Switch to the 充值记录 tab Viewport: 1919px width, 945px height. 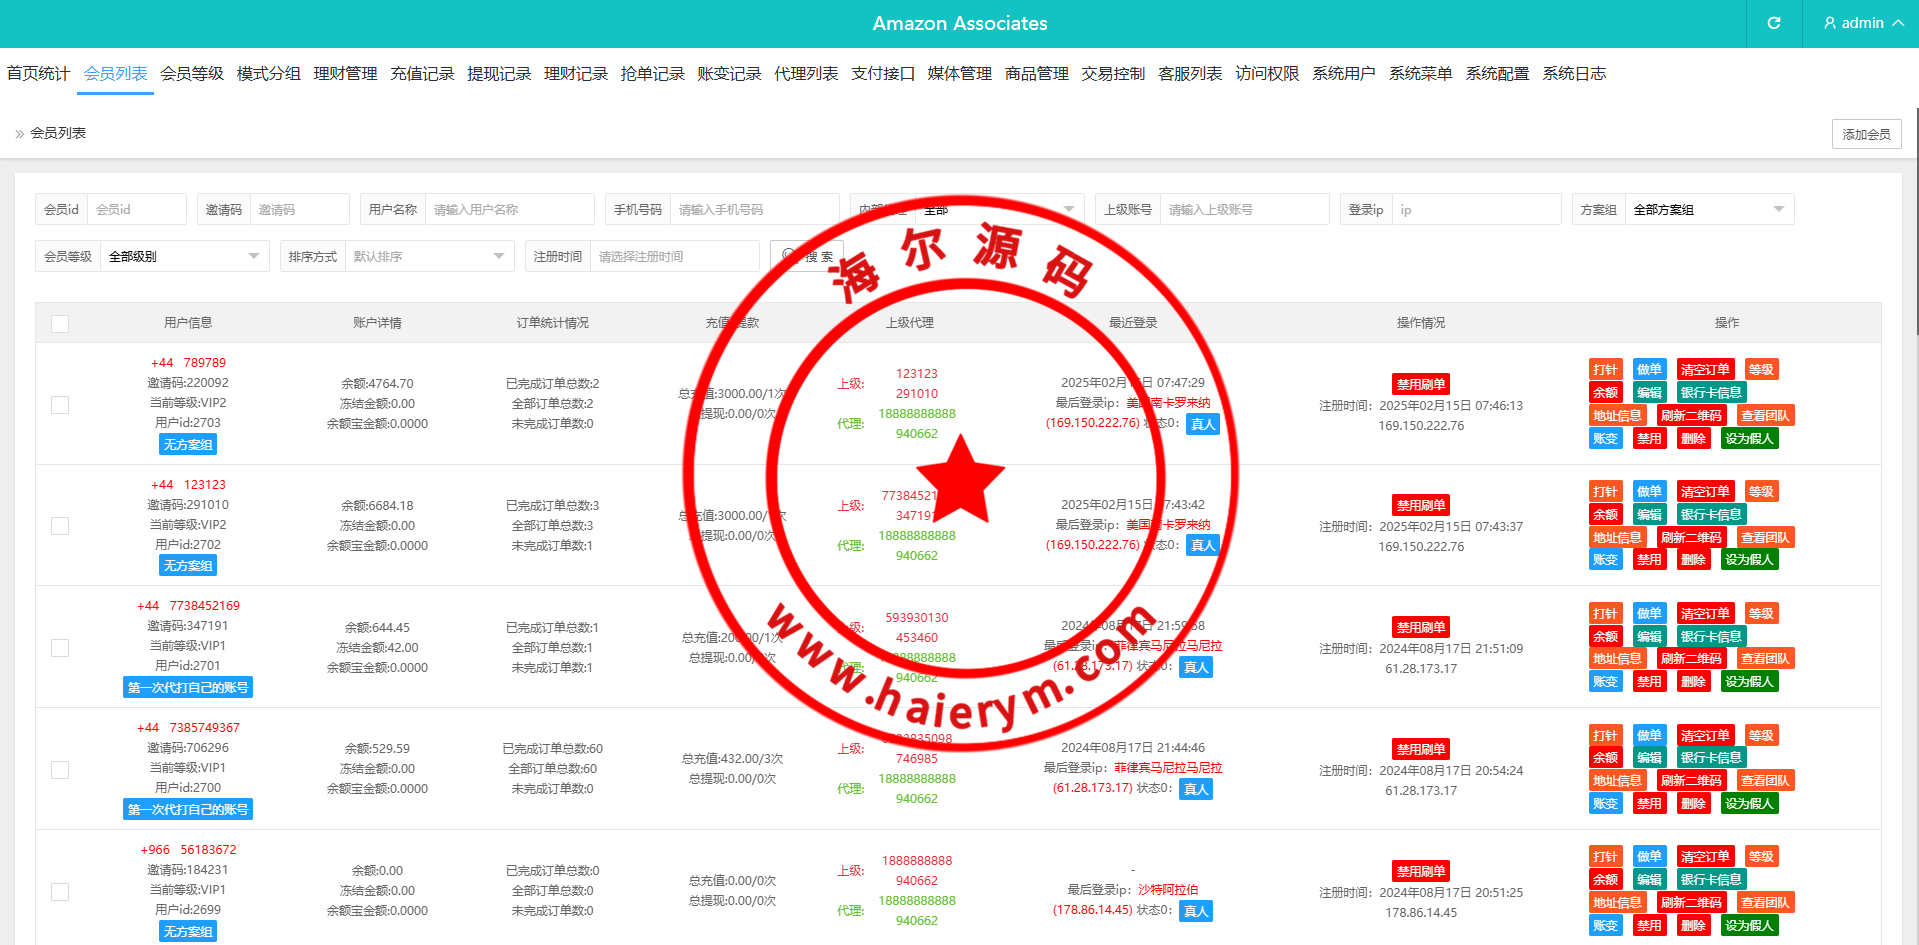[x=422, y=74]
